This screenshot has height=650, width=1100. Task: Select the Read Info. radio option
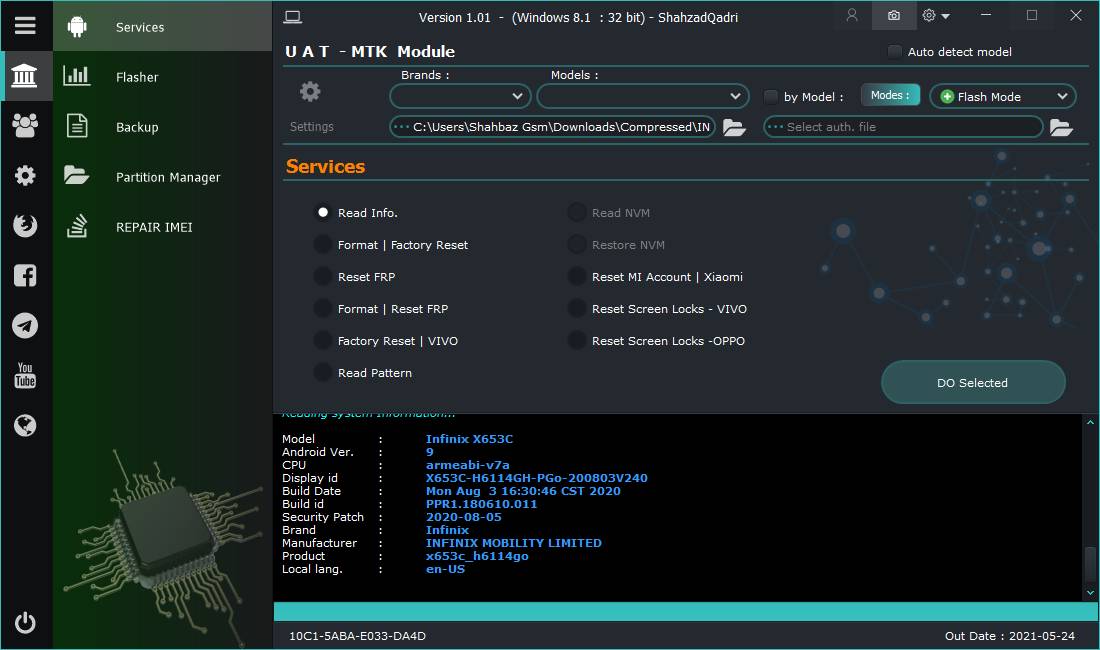323,212
